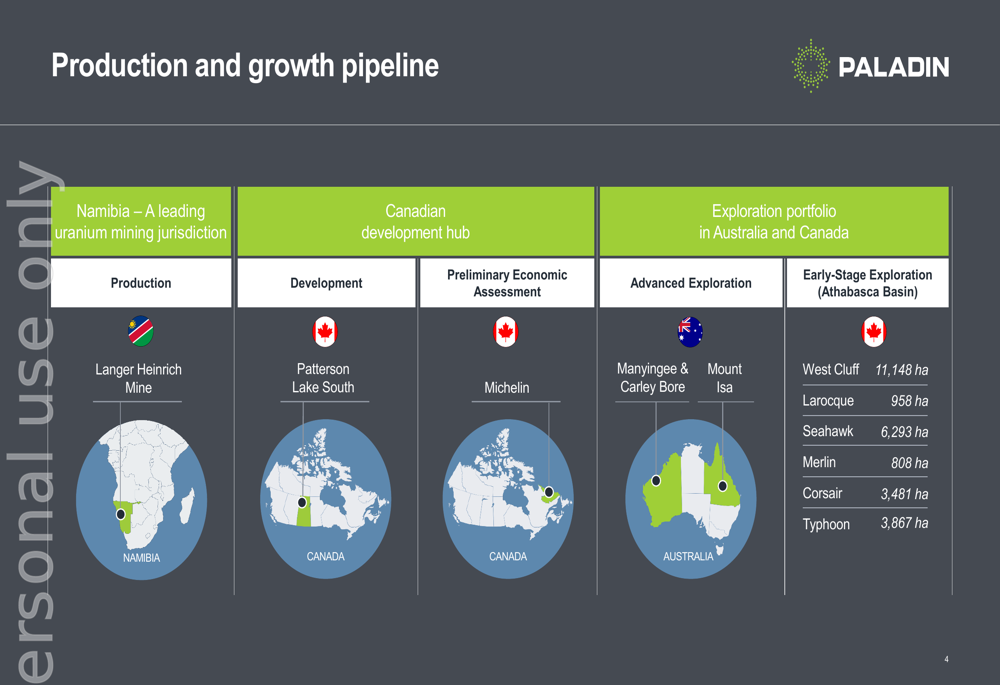Click the Canada flag under Early-Stage Exploration
The height and width of the screenshot is (685, 1000).
874,332
